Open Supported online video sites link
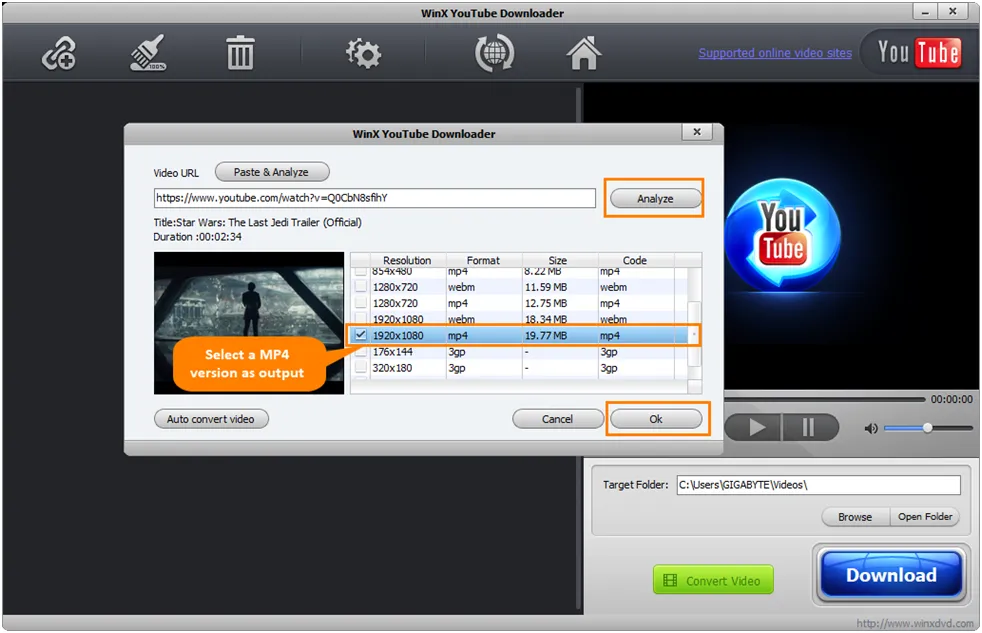982x633 pixels. pyautogui.click(x=774, y=52)
